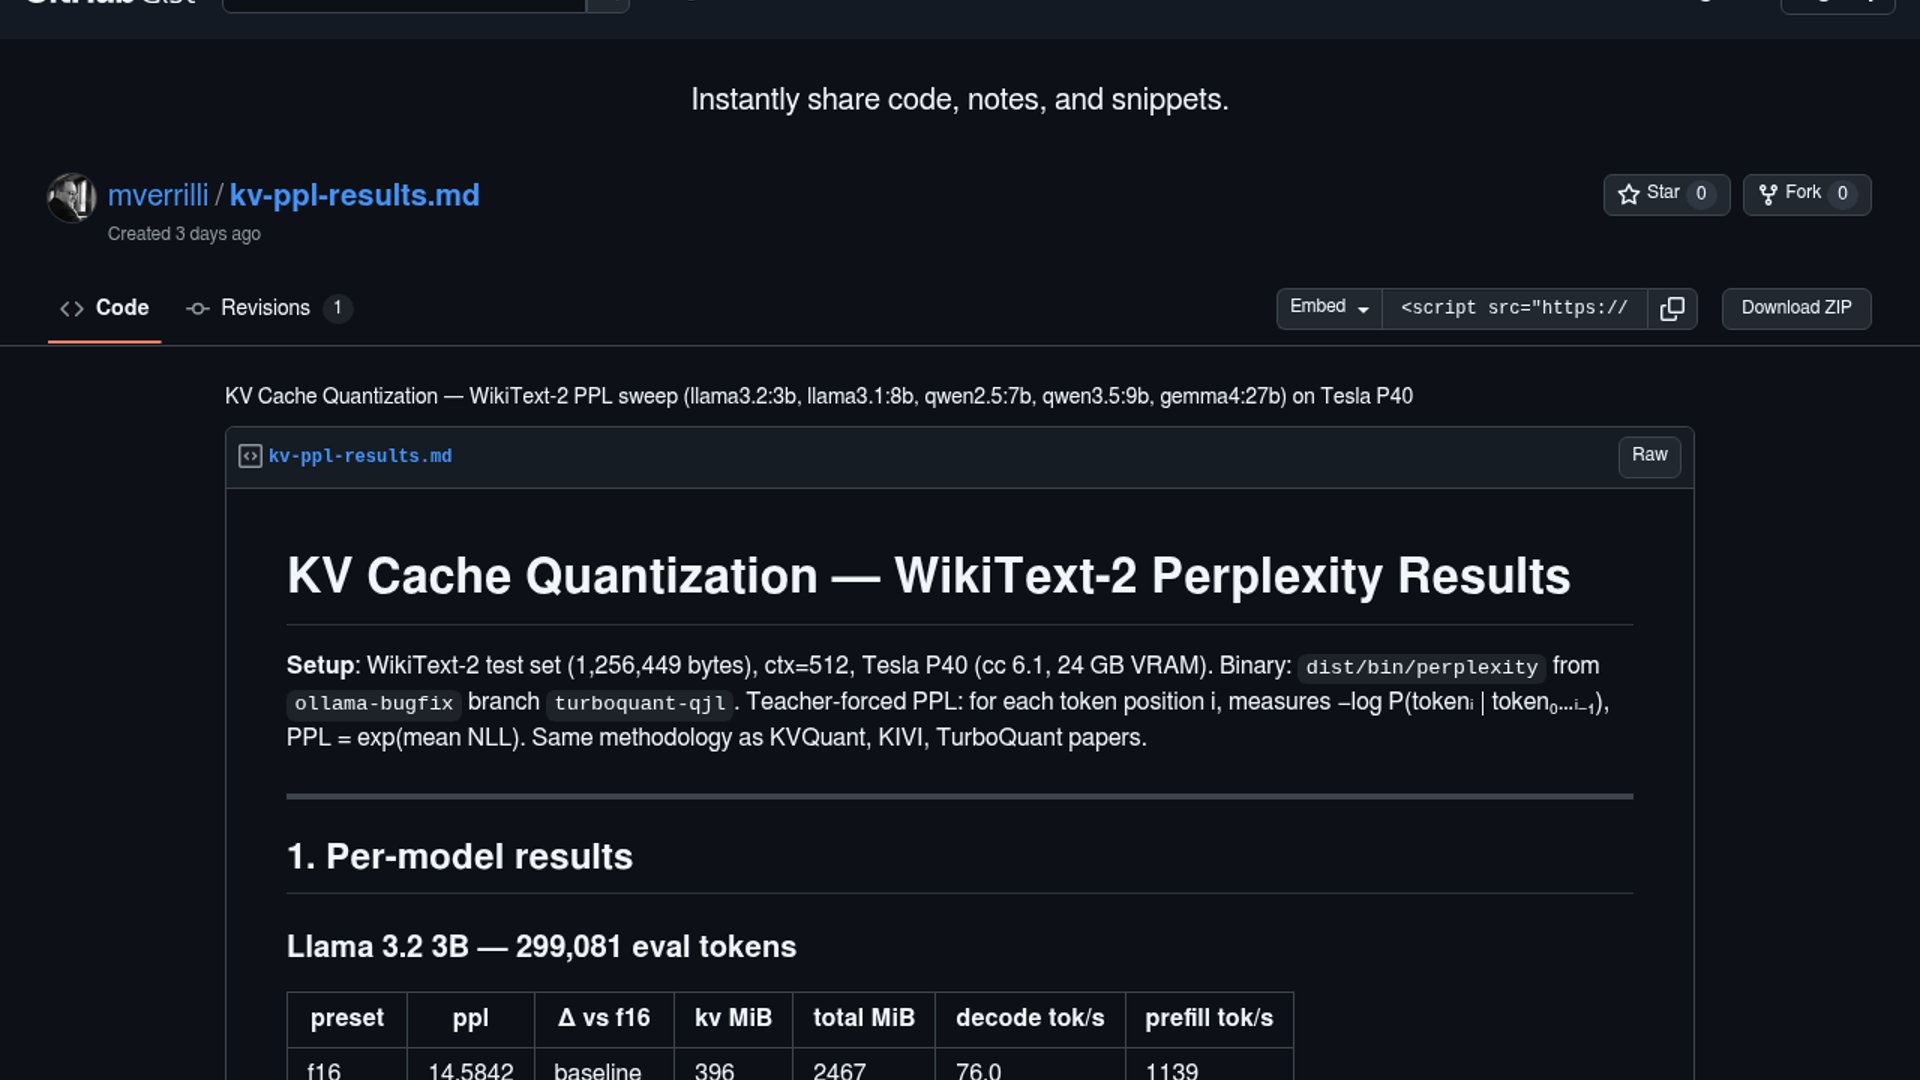
Task: Click the fork icon in Fork button
Action: (x=1768, y=194)
